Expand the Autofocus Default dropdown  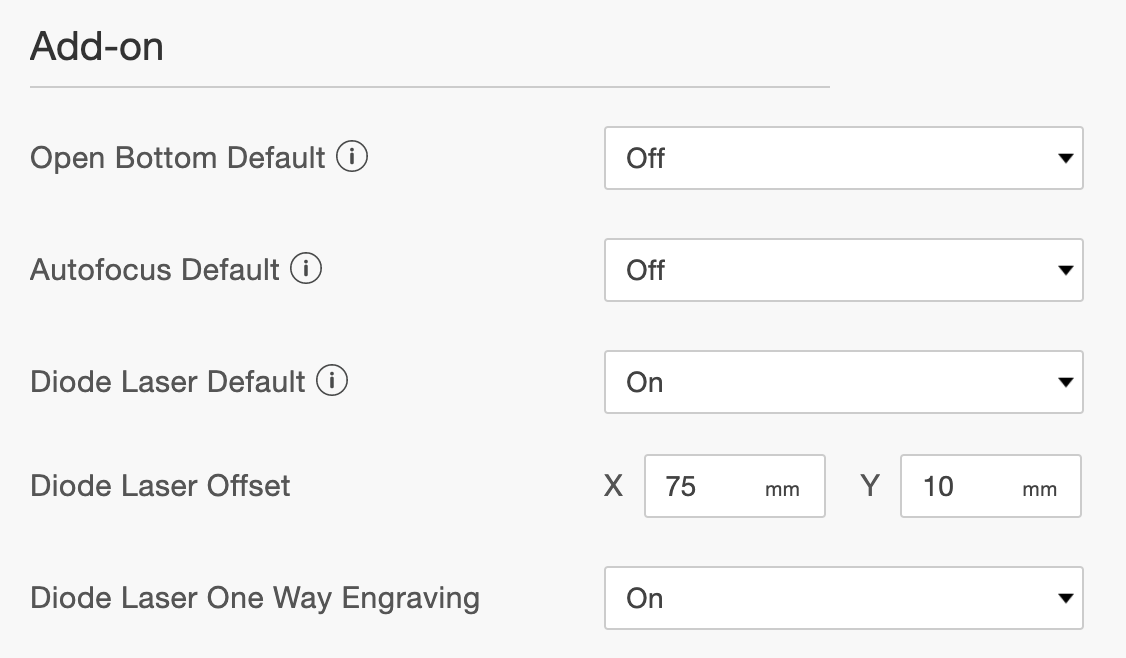844,270
